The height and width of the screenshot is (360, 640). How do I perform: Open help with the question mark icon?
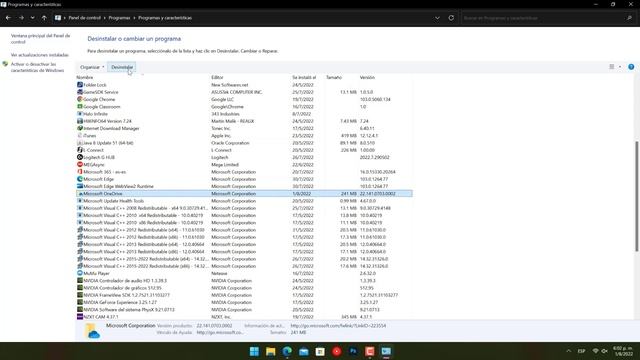631,67
